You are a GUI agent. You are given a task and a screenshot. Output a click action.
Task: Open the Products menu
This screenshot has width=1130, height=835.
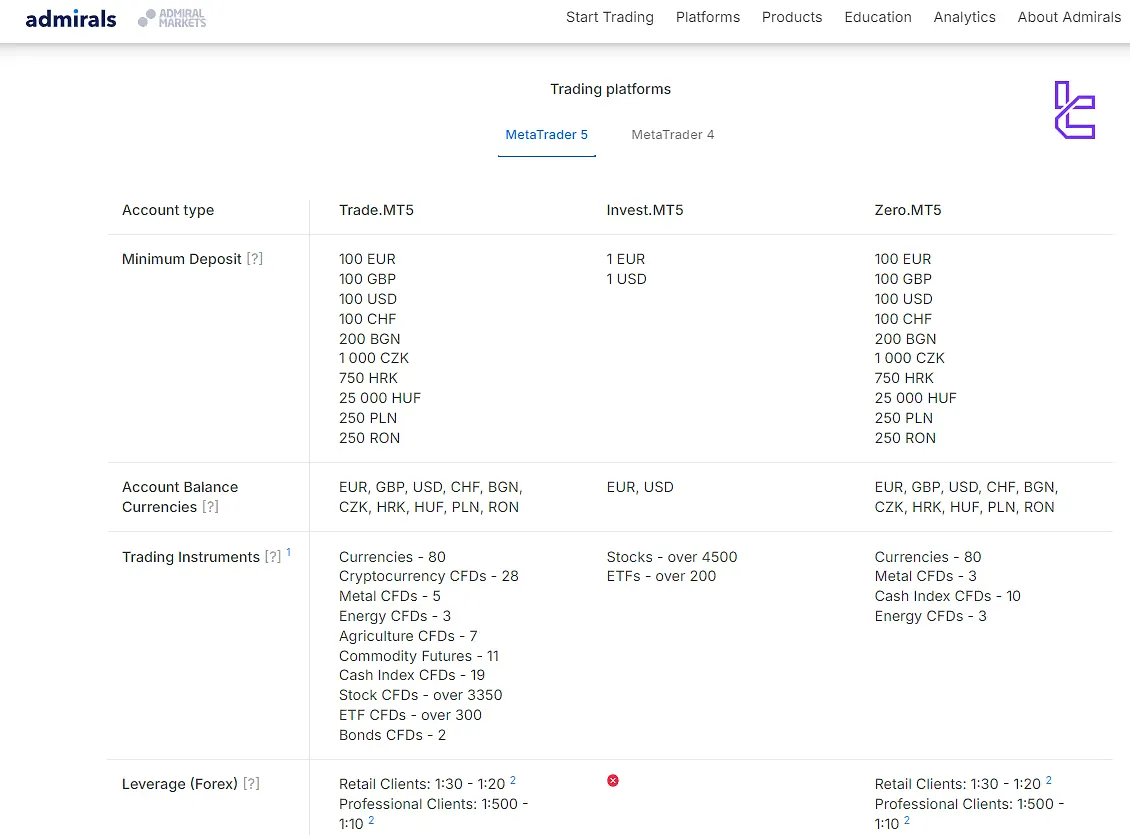tap(792, 17)
